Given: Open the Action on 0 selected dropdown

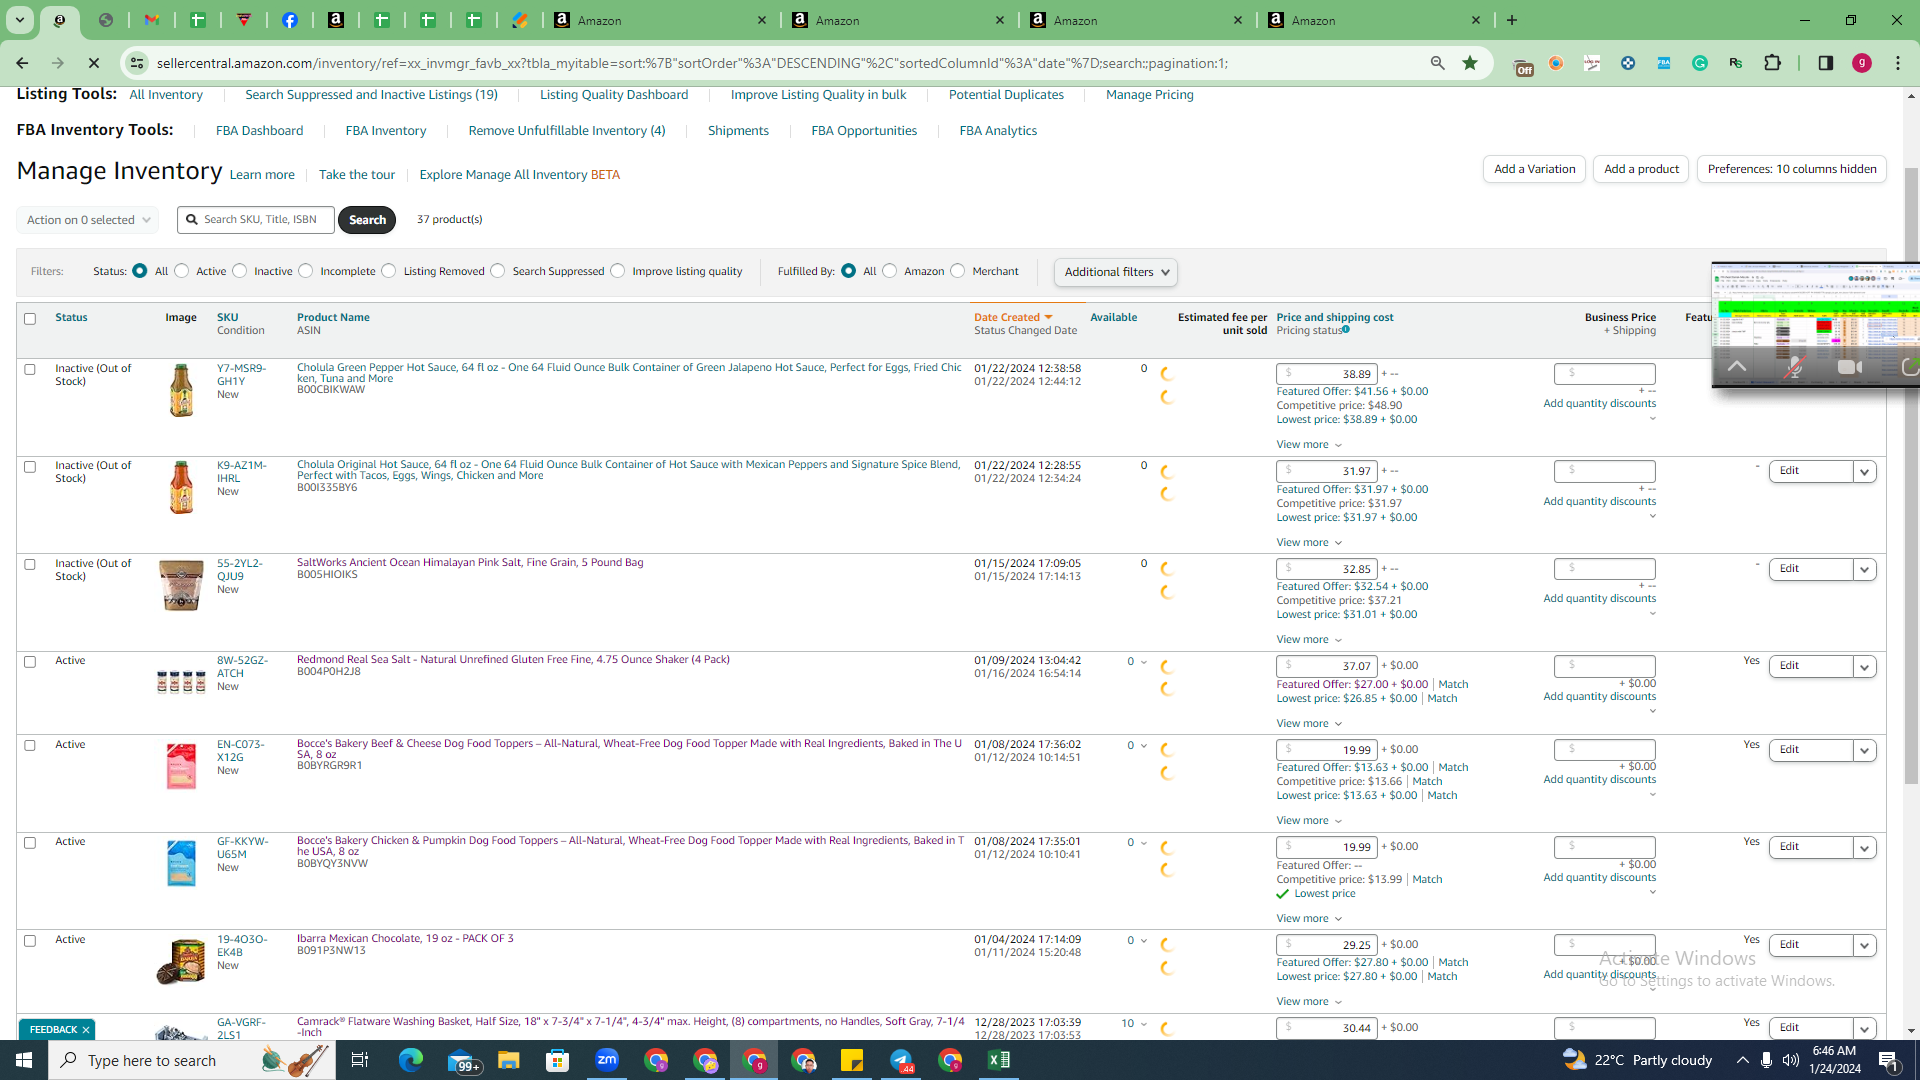Looking at the screenshot, I should [x=88, y=220].
